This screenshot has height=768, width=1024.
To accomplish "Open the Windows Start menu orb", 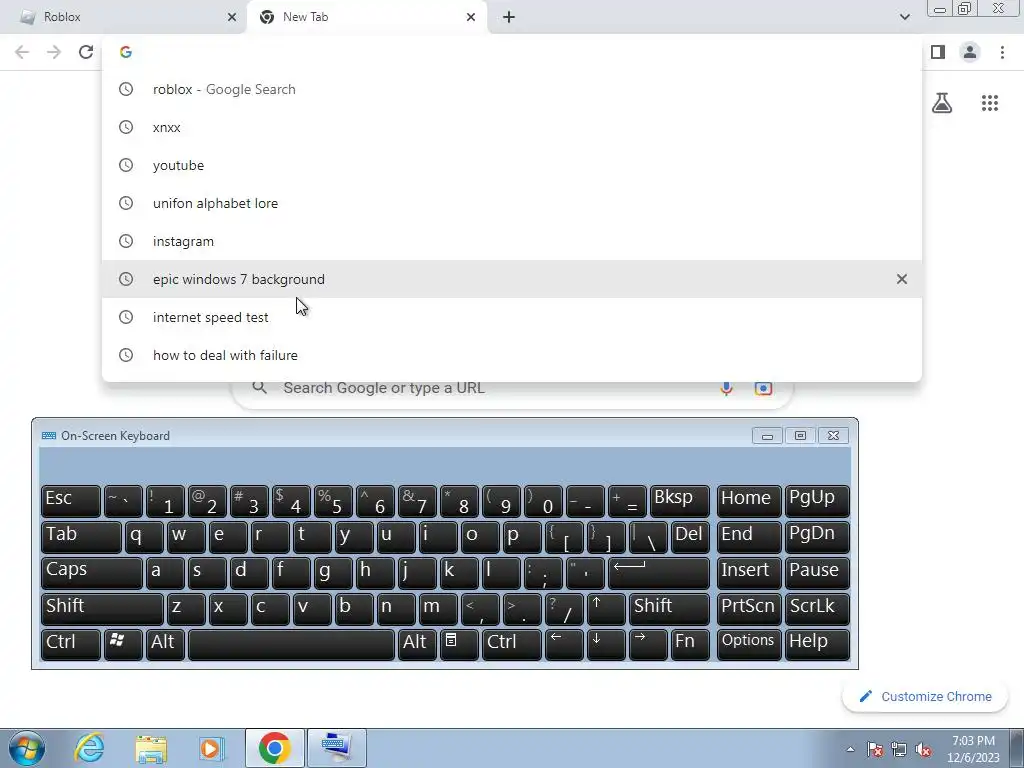I will coord(26,748).
